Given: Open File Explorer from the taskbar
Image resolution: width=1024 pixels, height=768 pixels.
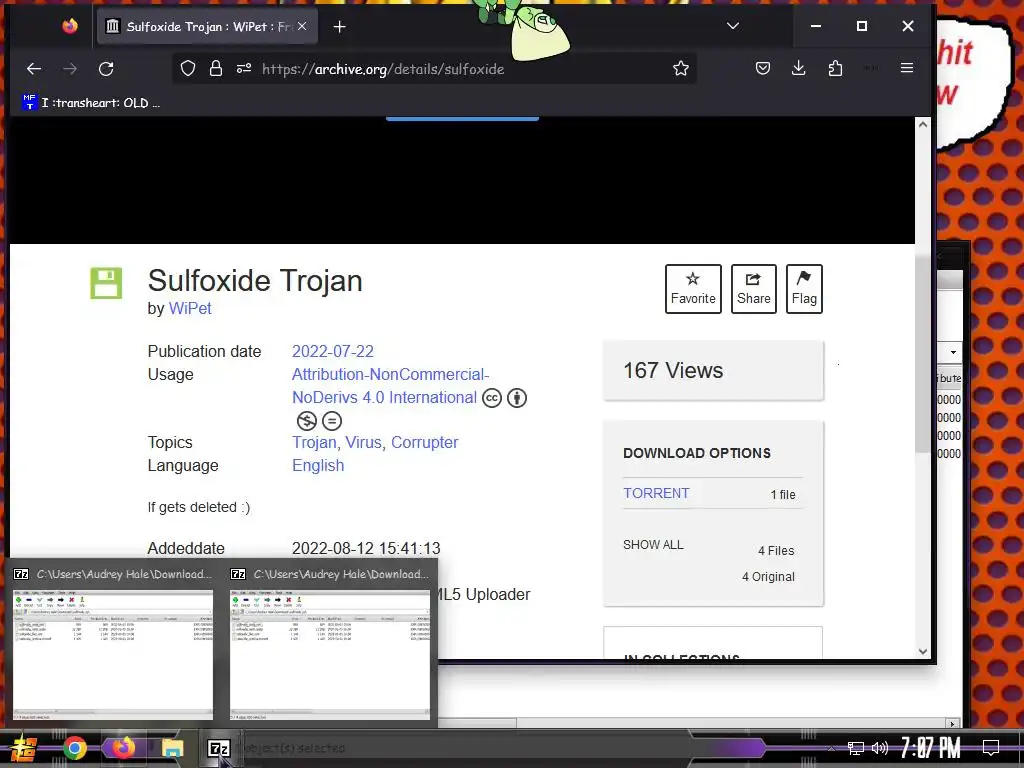Looking at the screenshot, I should click(172, 748).
